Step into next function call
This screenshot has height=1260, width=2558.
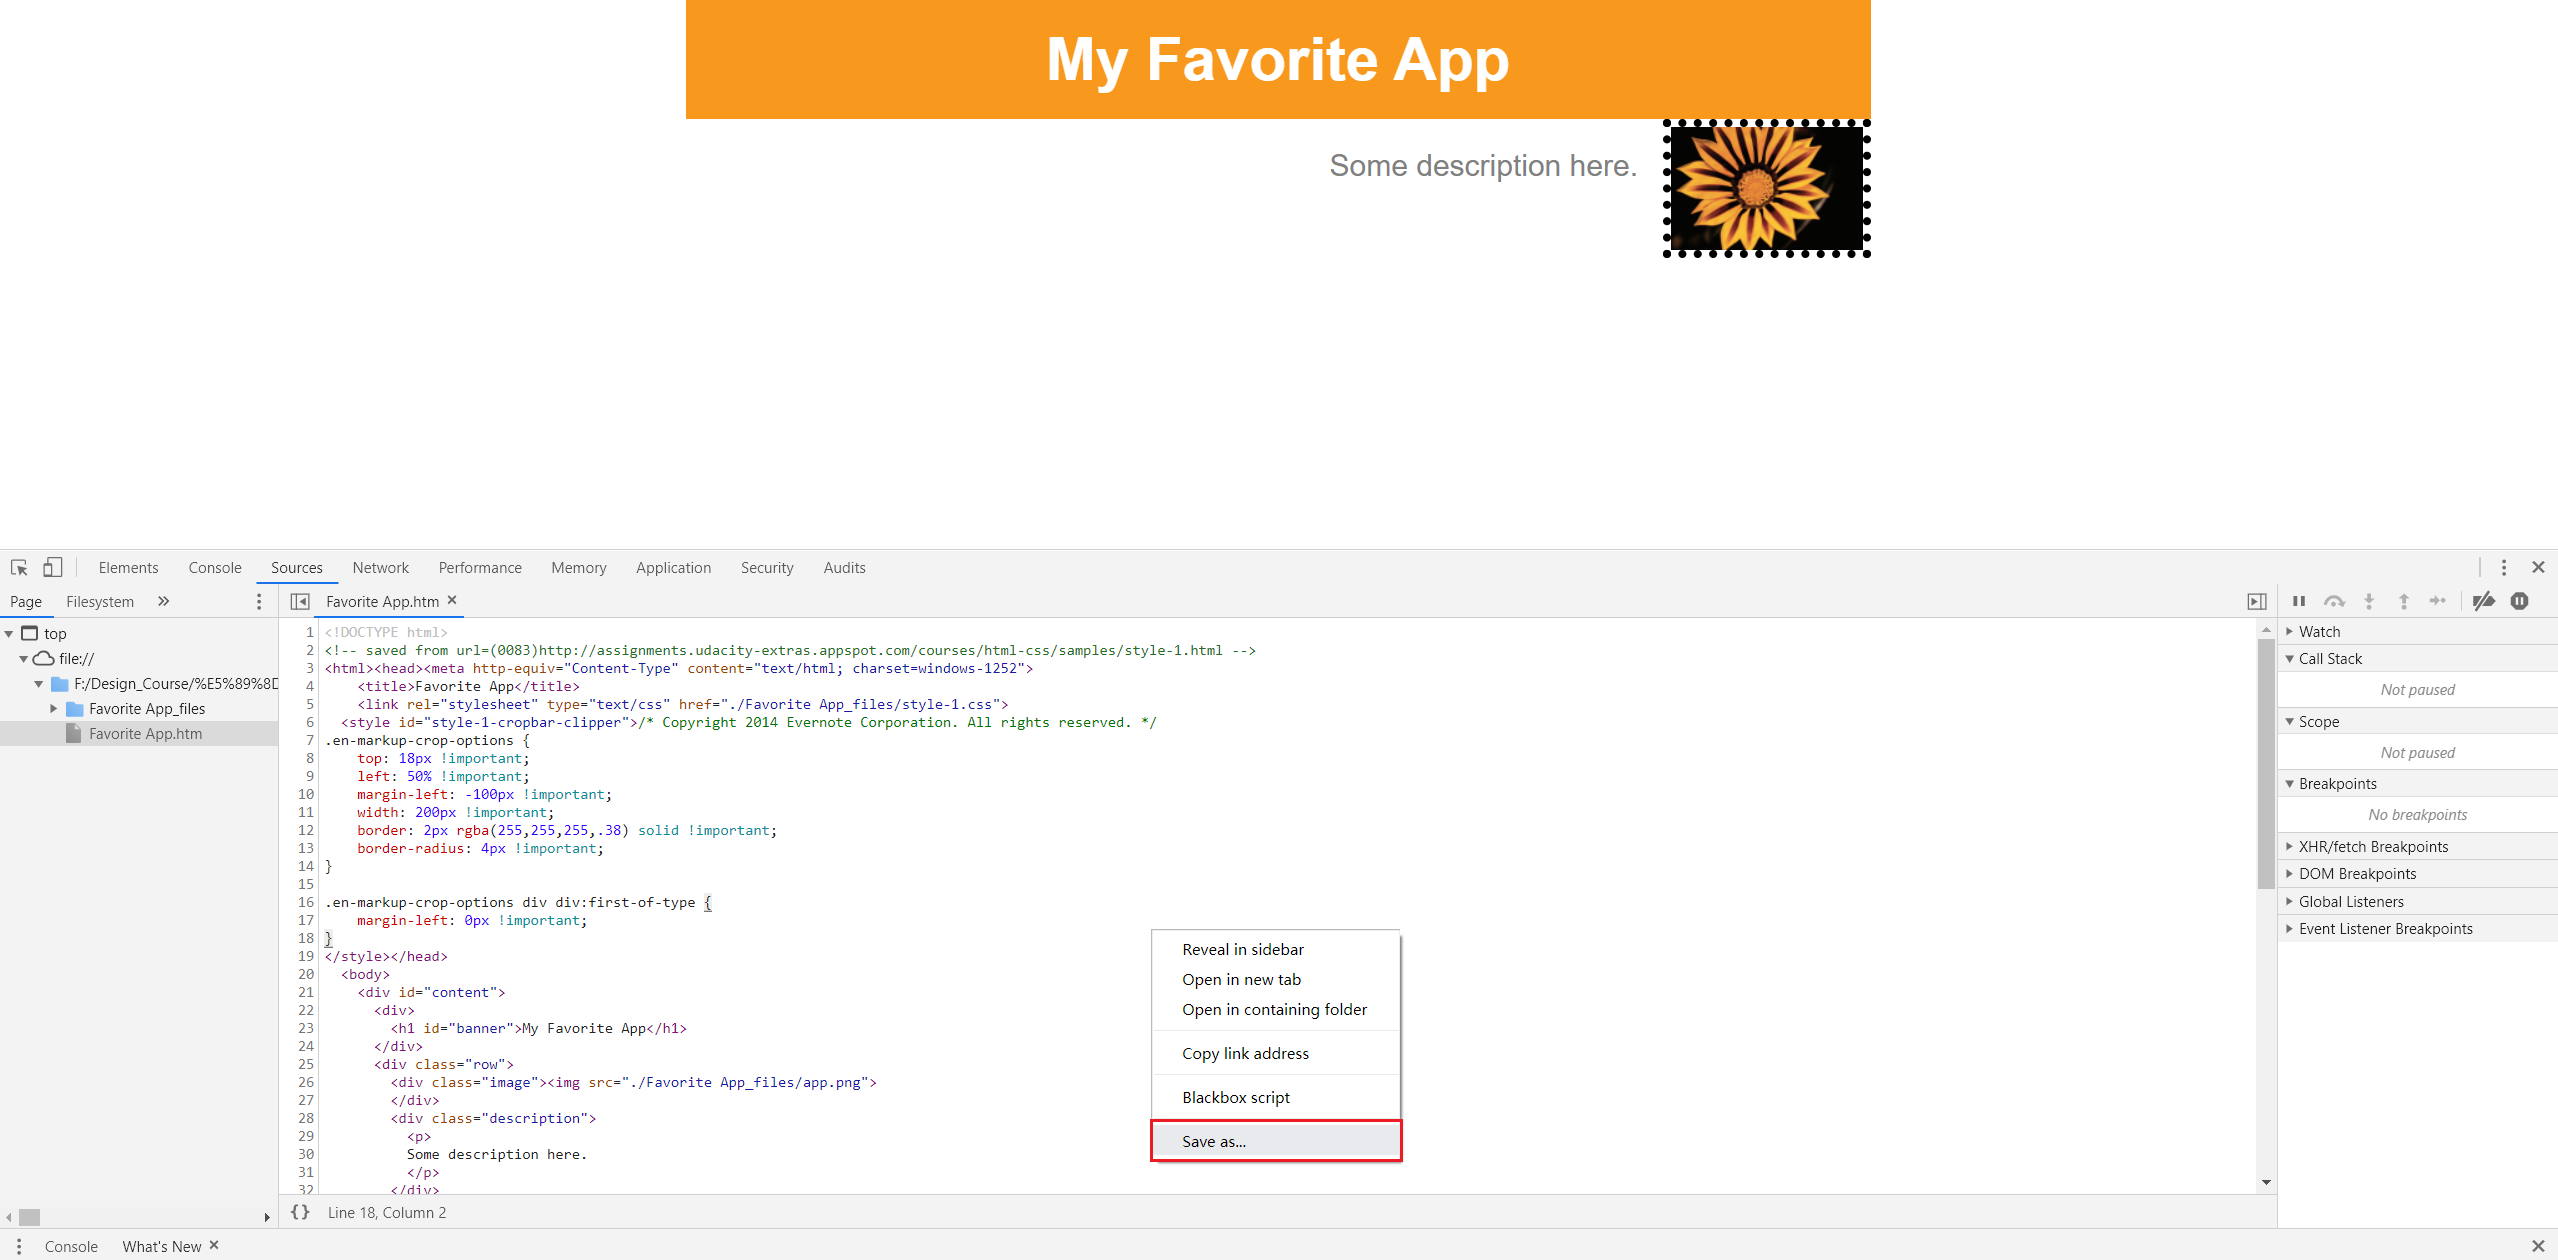point(2369,601)
